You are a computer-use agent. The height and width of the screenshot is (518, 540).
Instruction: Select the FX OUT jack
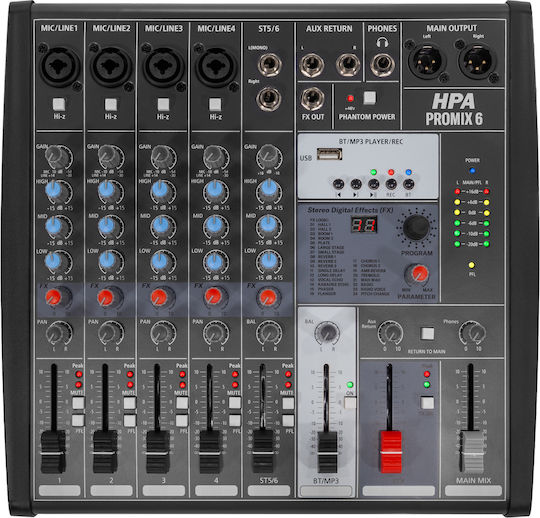313,99
